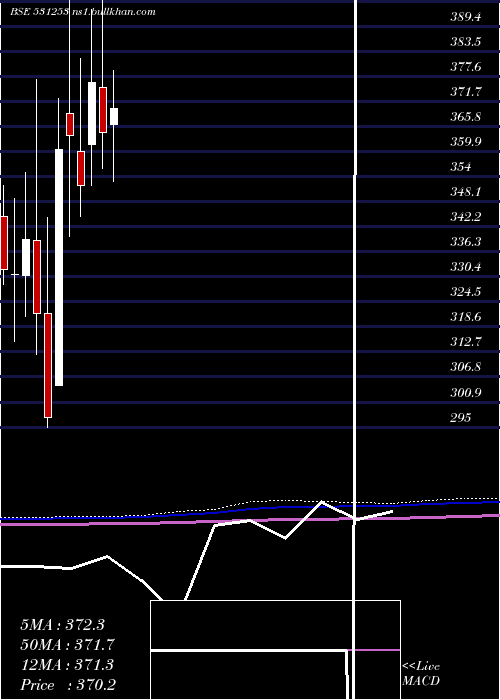Click the 12MA : 371.3 readout
The width and height of the screenshot is (500, 700).
(67, 665)
